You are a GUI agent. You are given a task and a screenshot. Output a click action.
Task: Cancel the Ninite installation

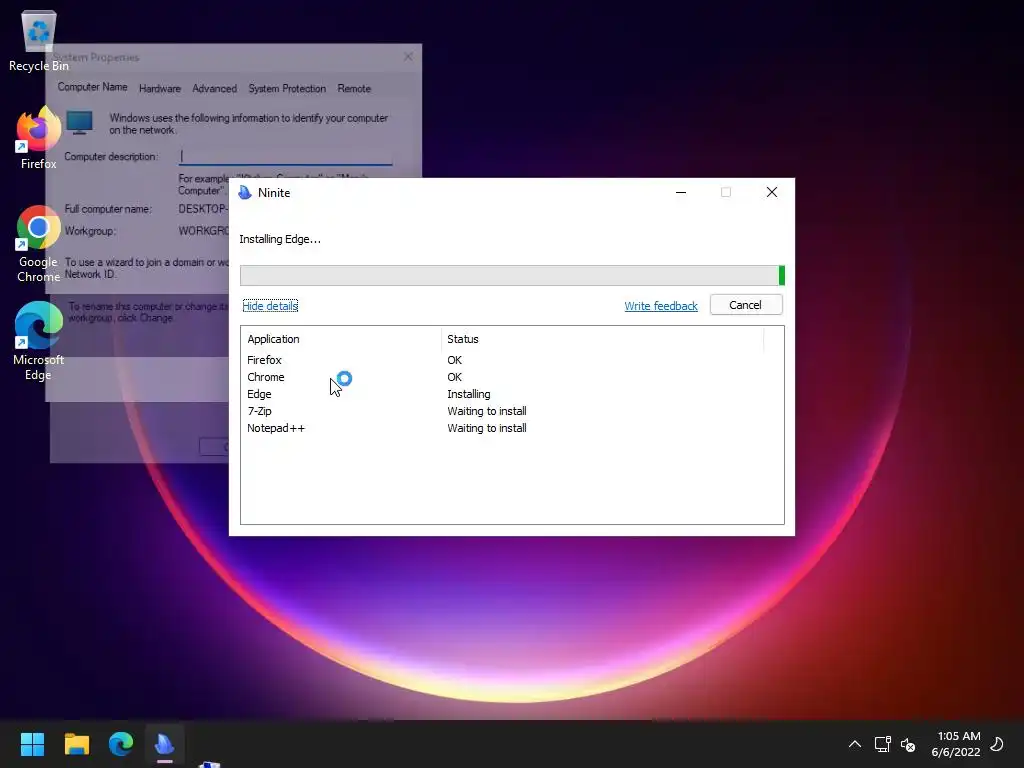[x=746, y=305]
